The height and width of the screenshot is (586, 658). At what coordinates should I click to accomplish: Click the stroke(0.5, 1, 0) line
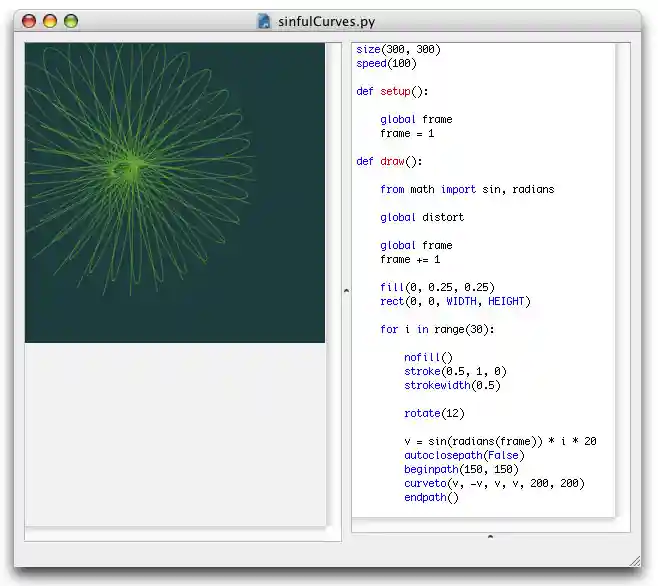455,371
